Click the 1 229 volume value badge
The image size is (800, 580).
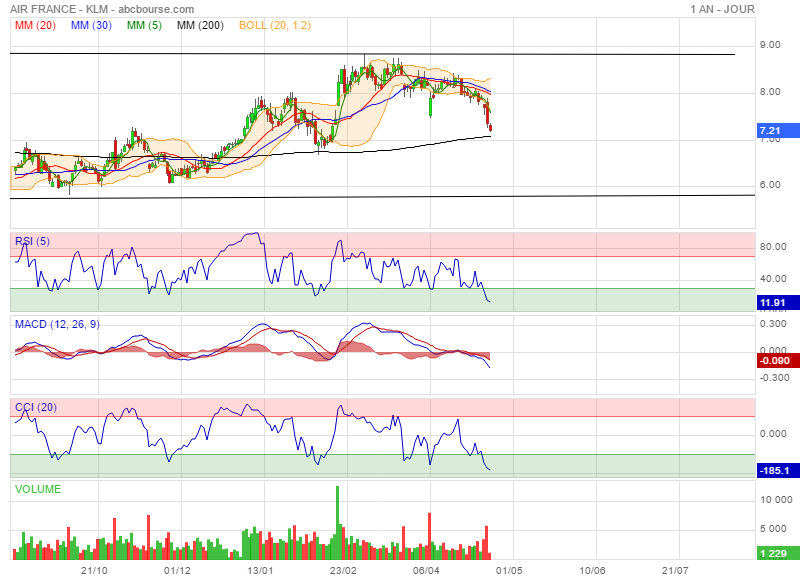772,553
